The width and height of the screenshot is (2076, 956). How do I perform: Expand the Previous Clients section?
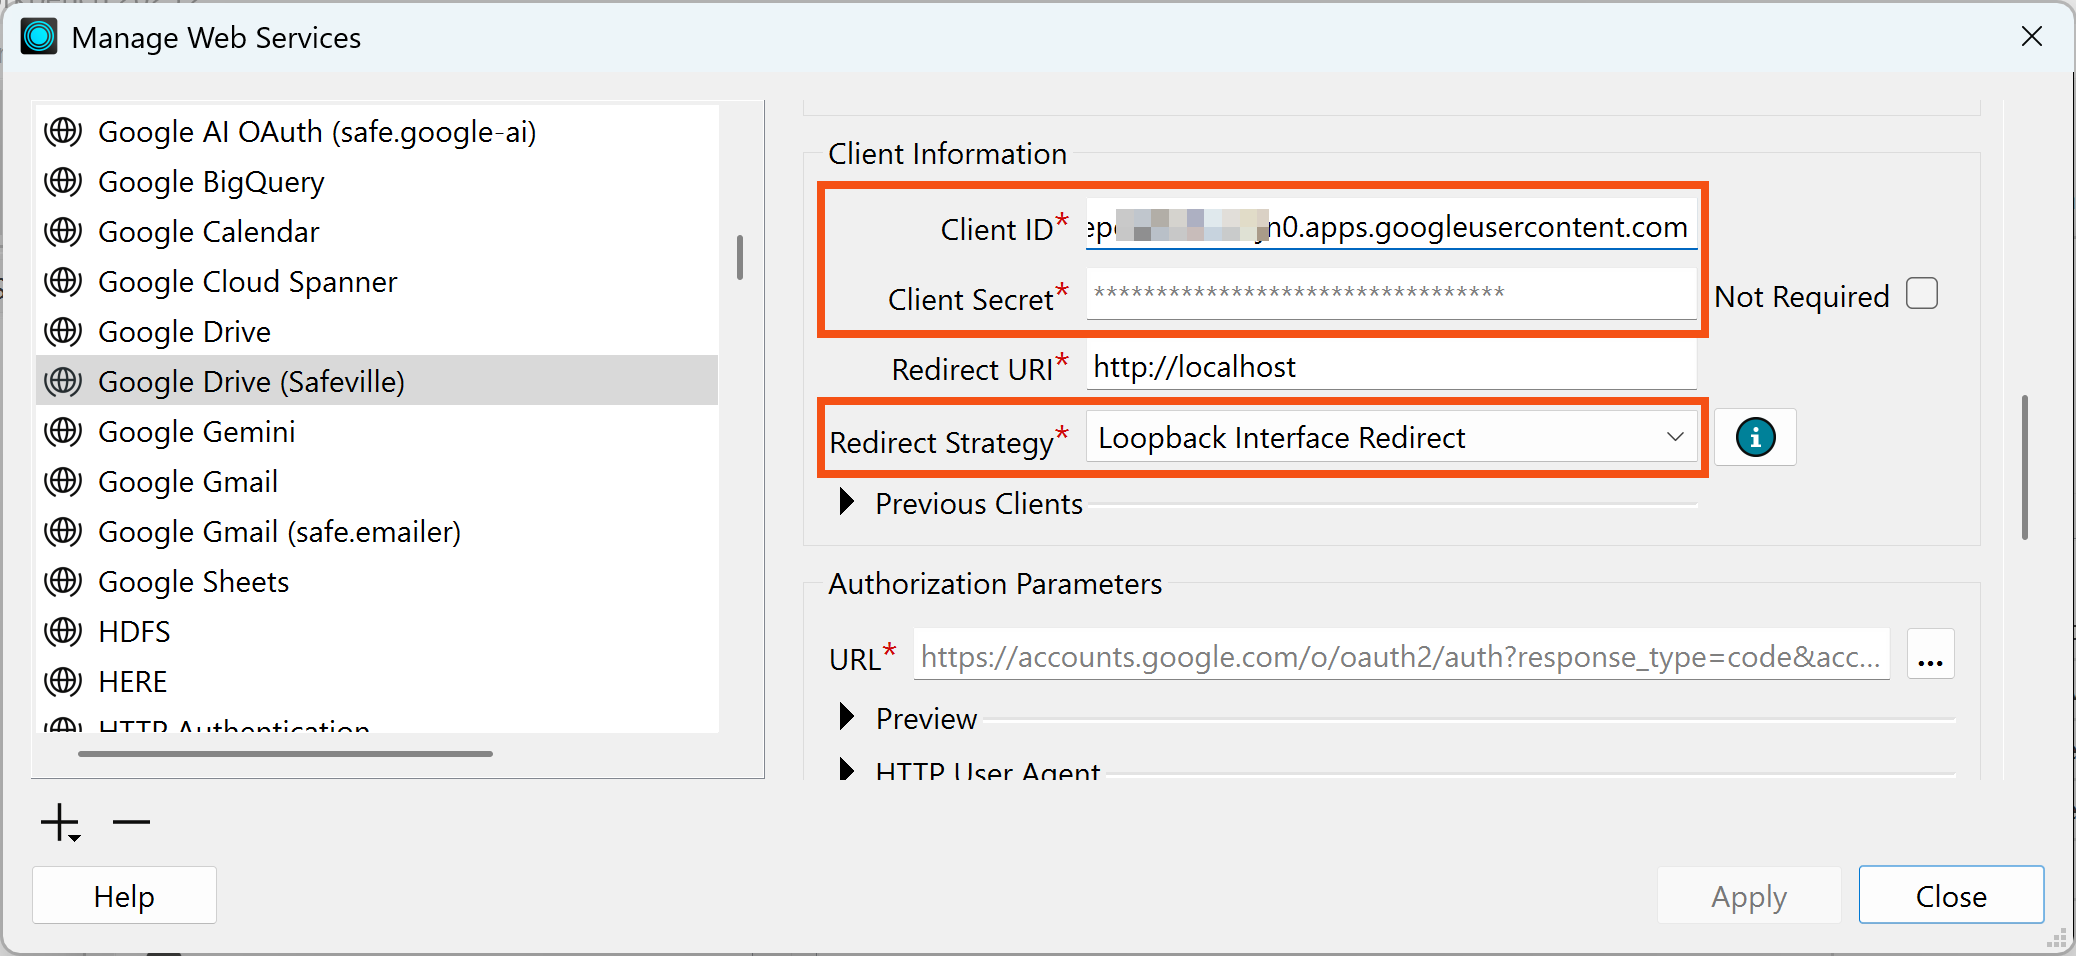coord(847,503)
